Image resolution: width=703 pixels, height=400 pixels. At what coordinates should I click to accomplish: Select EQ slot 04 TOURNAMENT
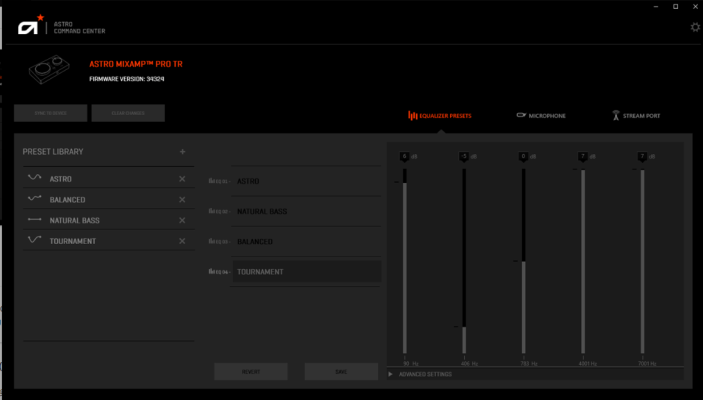(x=306, y=272)
